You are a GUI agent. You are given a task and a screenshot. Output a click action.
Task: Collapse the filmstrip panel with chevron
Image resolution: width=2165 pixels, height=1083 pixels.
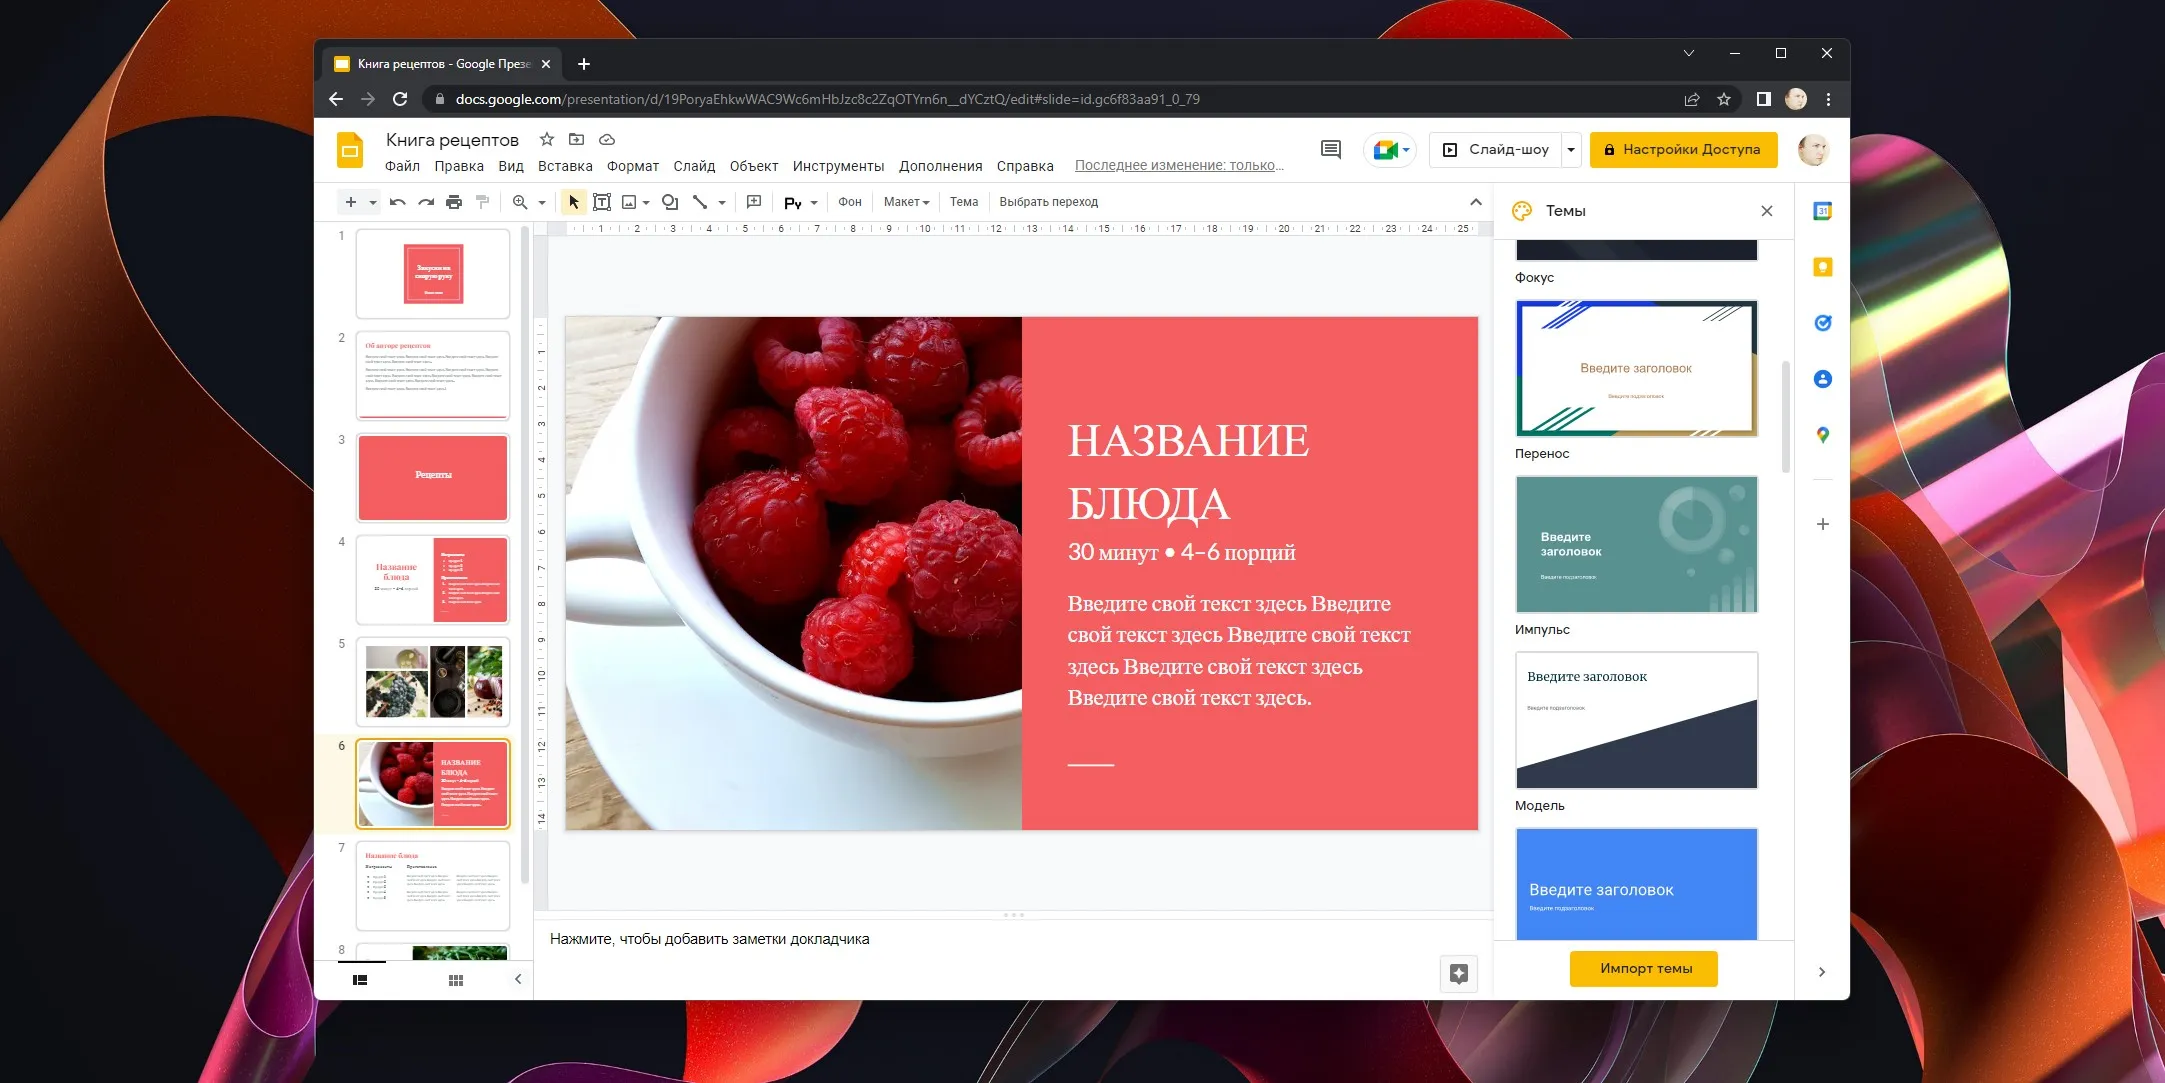(x=518, y=979)
